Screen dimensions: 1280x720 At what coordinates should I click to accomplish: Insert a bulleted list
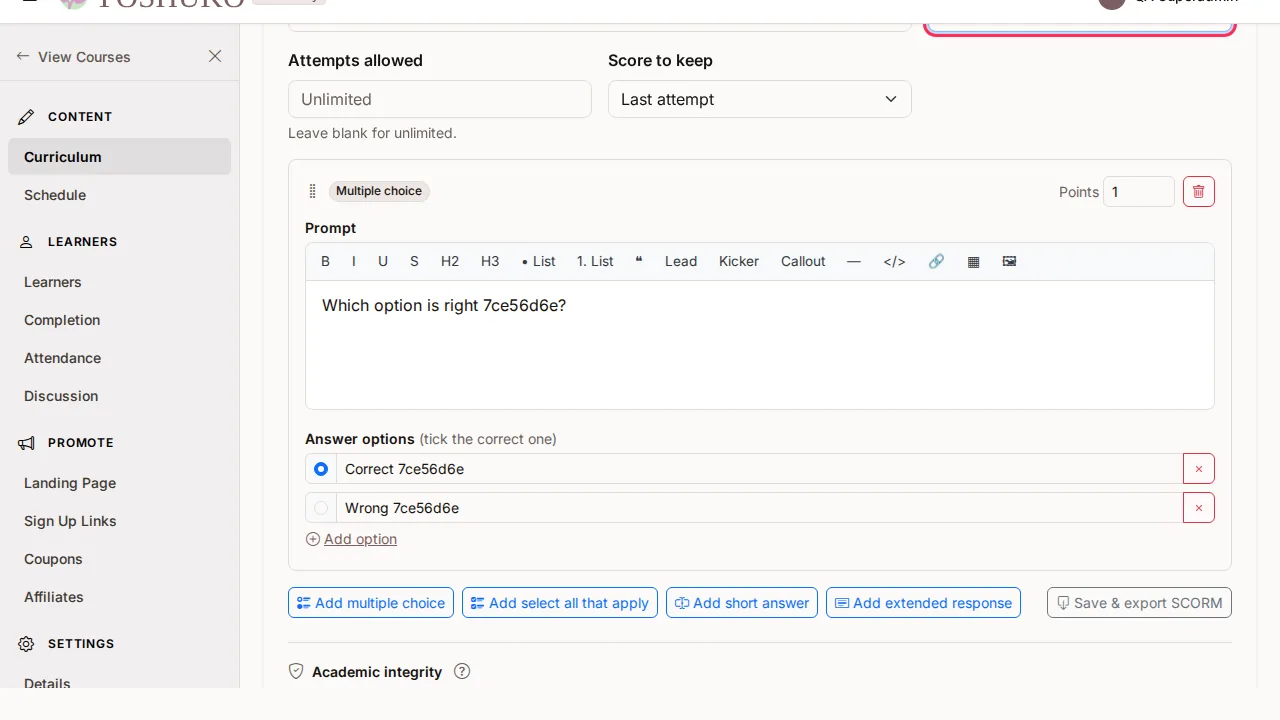pos(538,261)
